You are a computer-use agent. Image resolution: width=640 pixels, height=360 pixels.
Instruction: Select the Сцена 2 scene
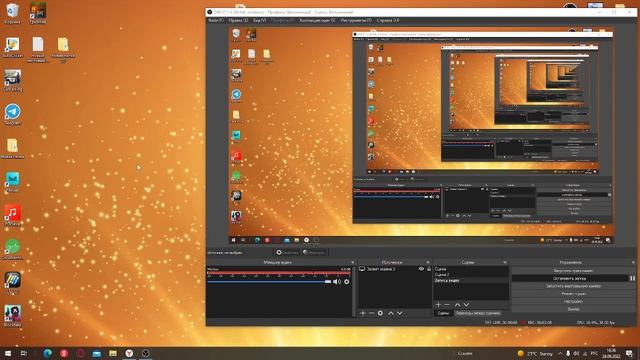click(x=471, y=275)
